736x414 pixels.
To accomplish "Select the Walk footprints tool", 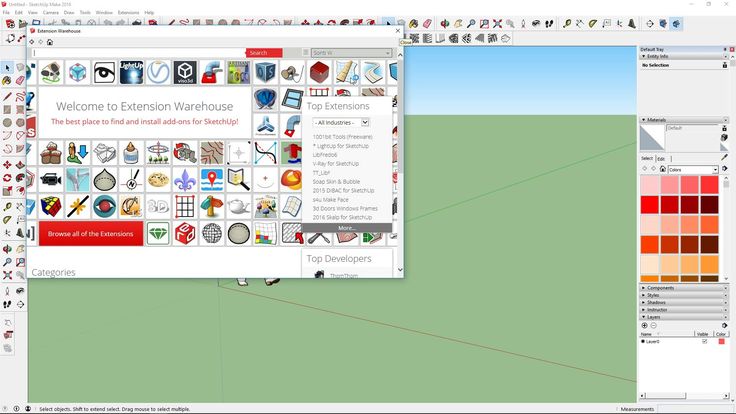I will click(549, 23).
